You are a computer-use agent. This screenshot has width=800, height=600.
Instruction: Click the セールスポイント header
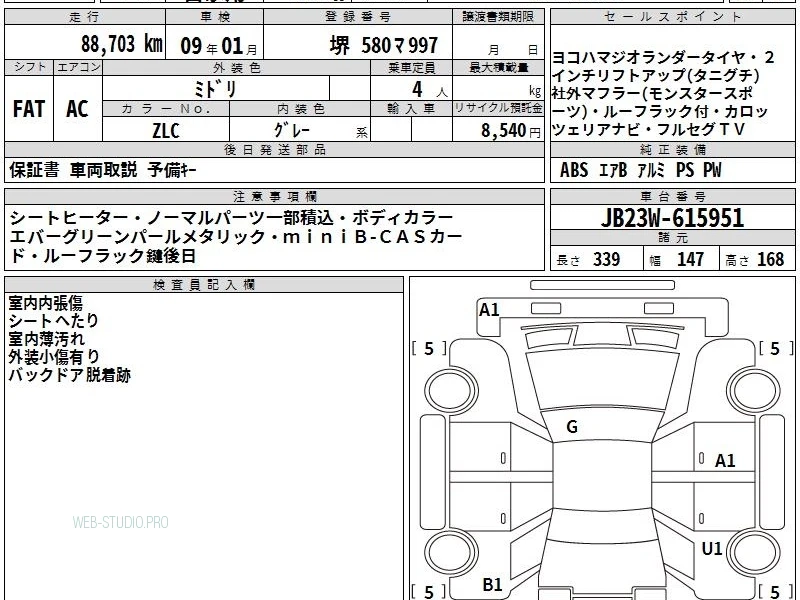(x=672, y=17)
